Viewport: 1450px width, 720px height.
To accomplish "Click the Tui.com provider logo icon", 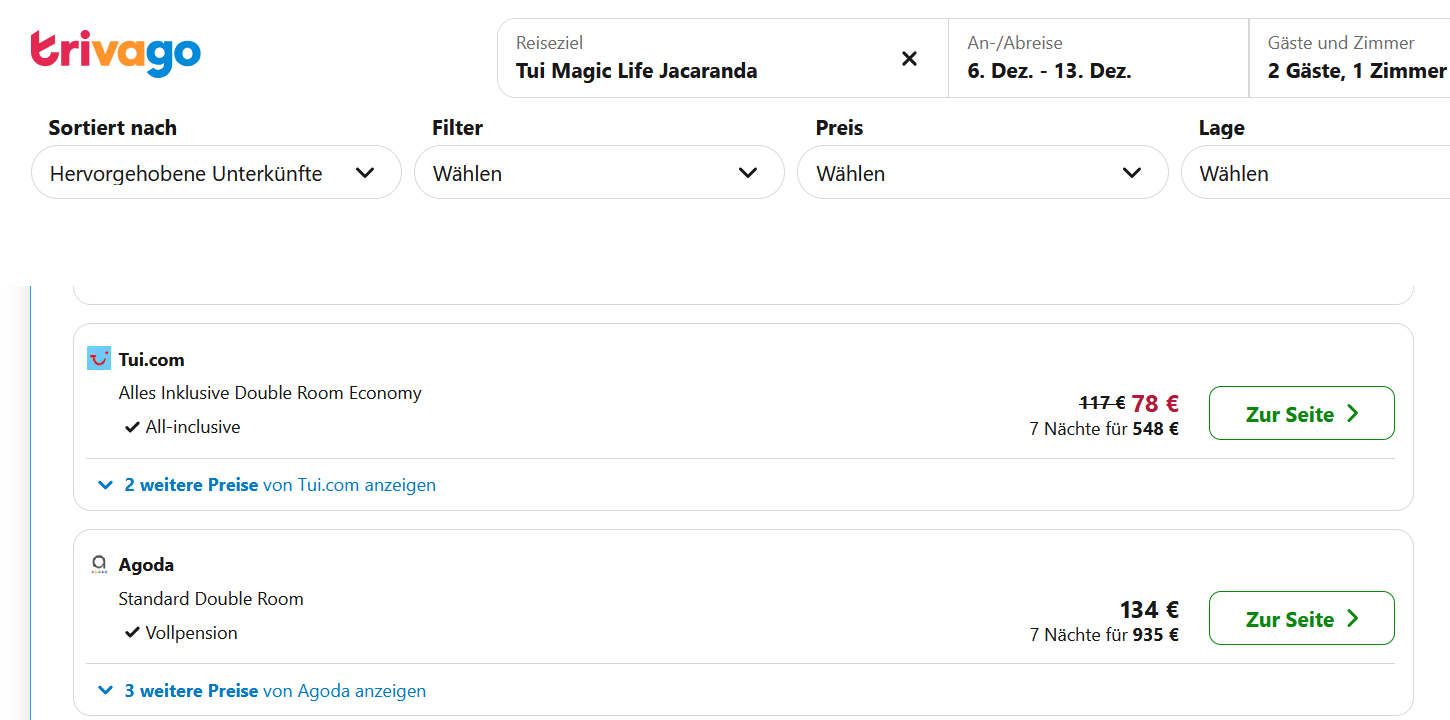I will point(99,359).
